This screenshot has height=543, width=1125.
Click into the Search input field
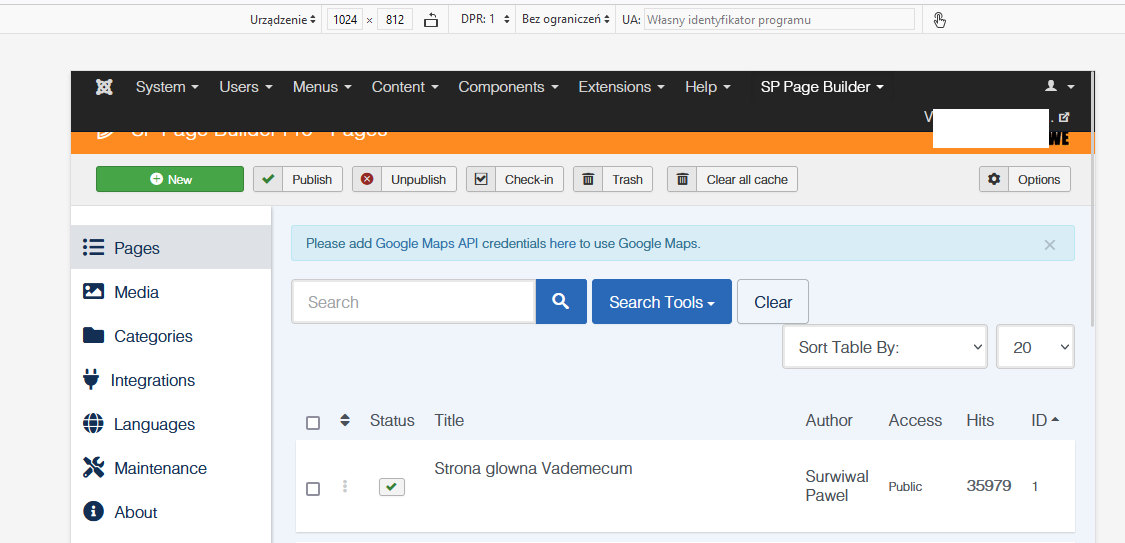click(x=413, y=302)
